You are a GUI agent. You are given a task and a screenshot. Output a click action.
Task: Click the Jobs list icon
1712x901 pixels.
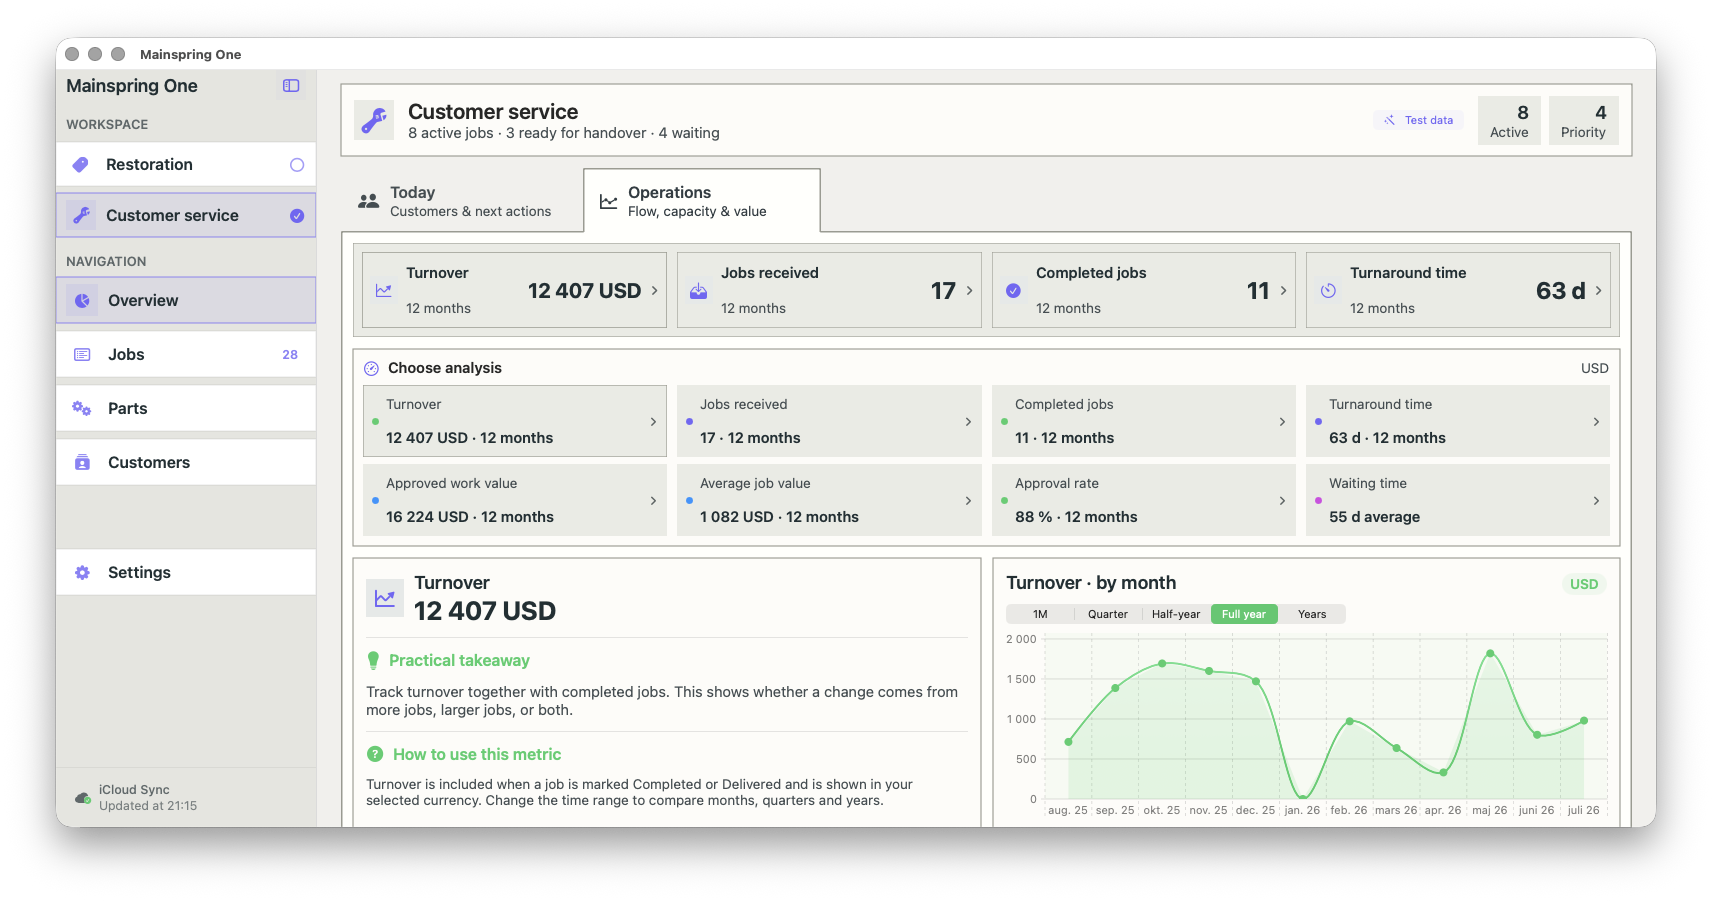82,354
